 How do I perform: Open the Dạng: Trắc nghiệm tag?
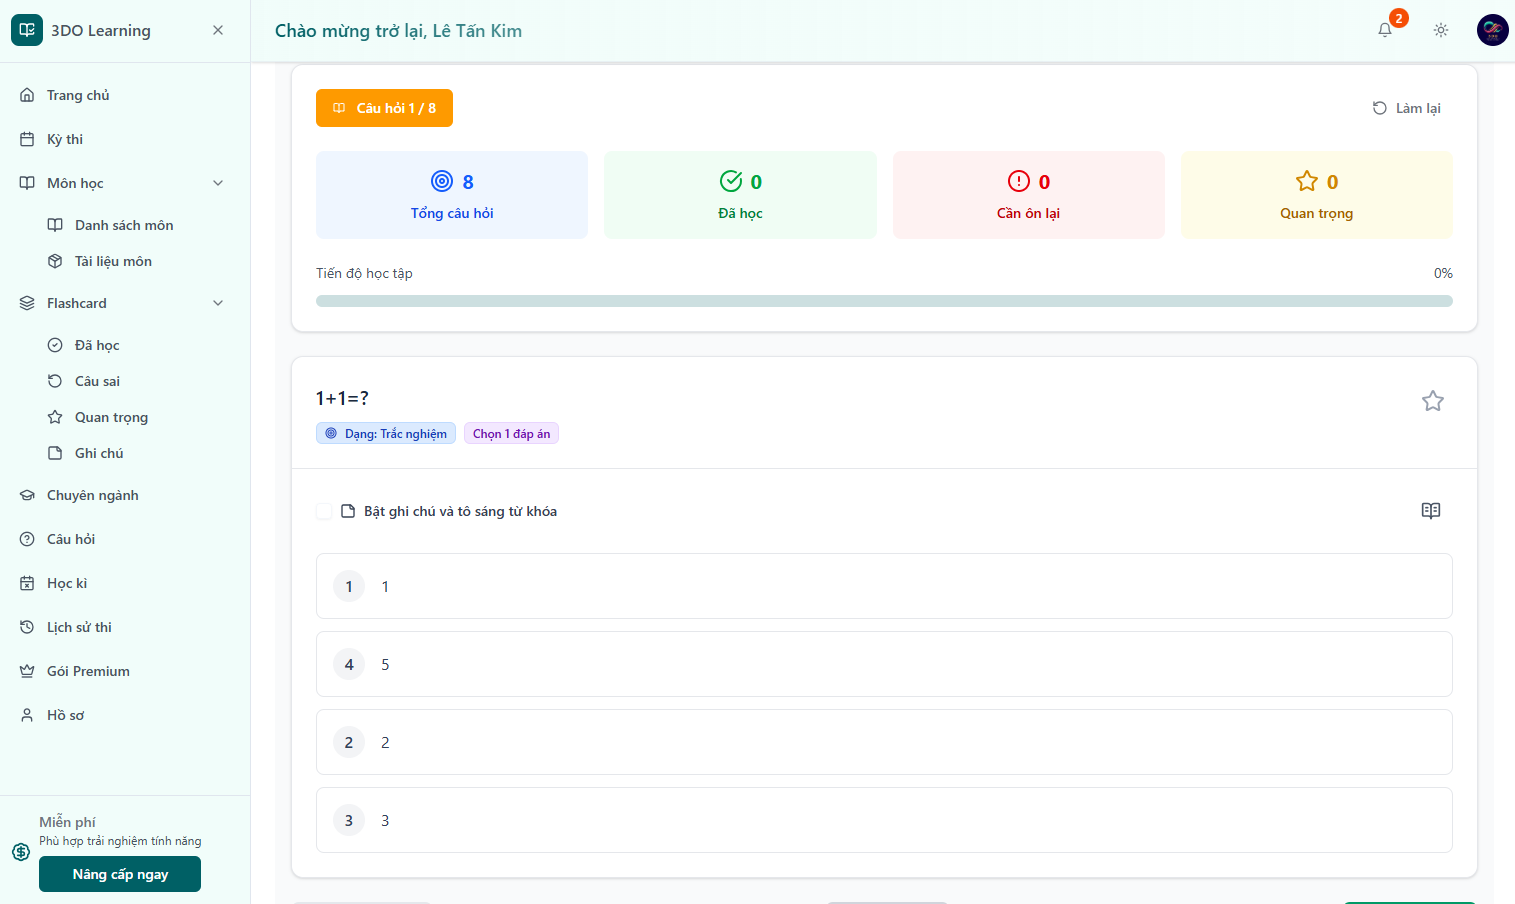[x=385, y=433]
